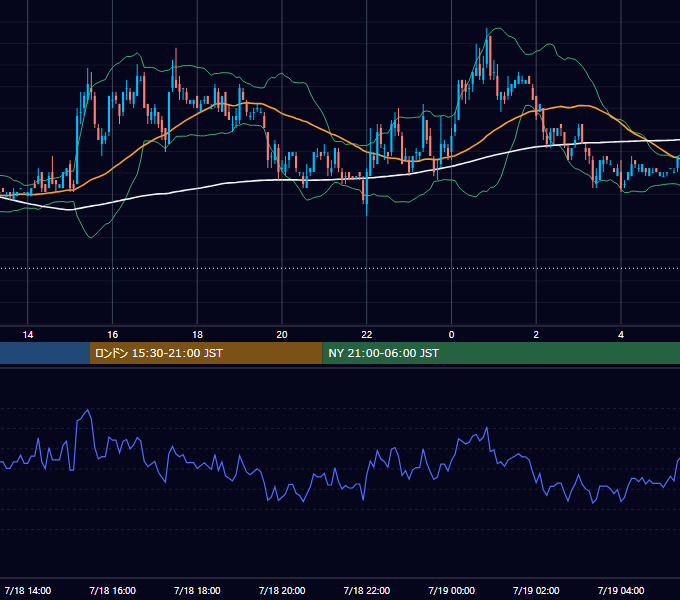
Task: Click the 7/19 00:00 date label
Action: pos(451,590)
